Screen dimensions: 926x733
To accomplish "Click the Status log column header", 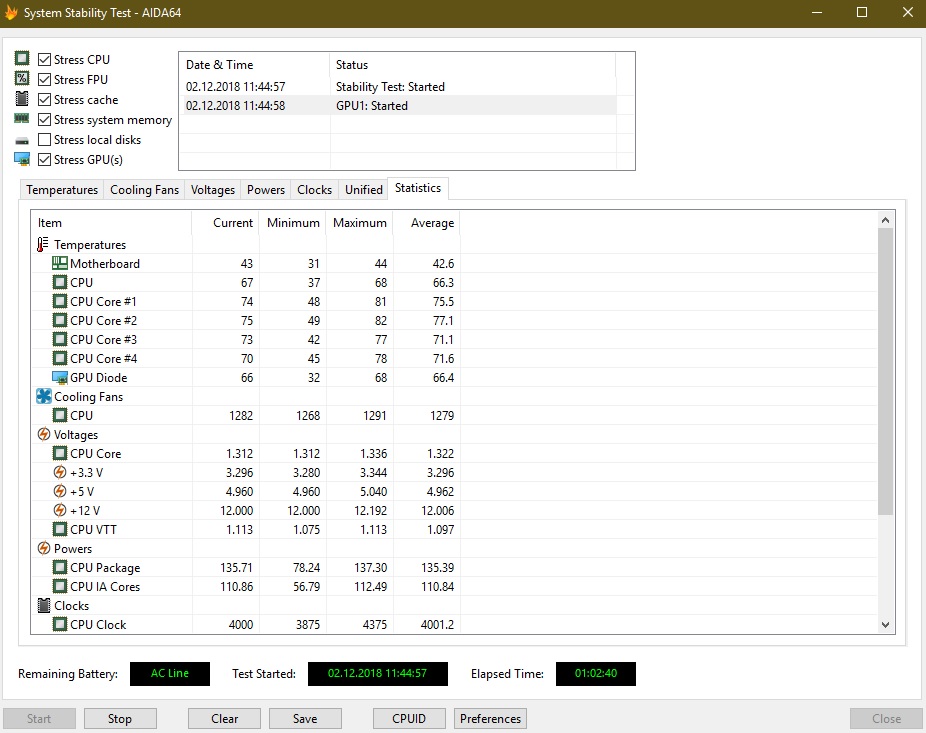I will click(x=472, y=65).
